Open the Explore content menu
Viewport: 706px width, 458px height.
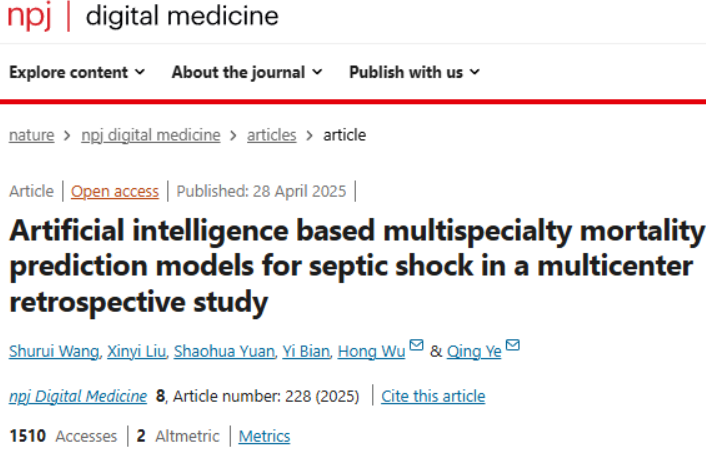coord(69,72)
